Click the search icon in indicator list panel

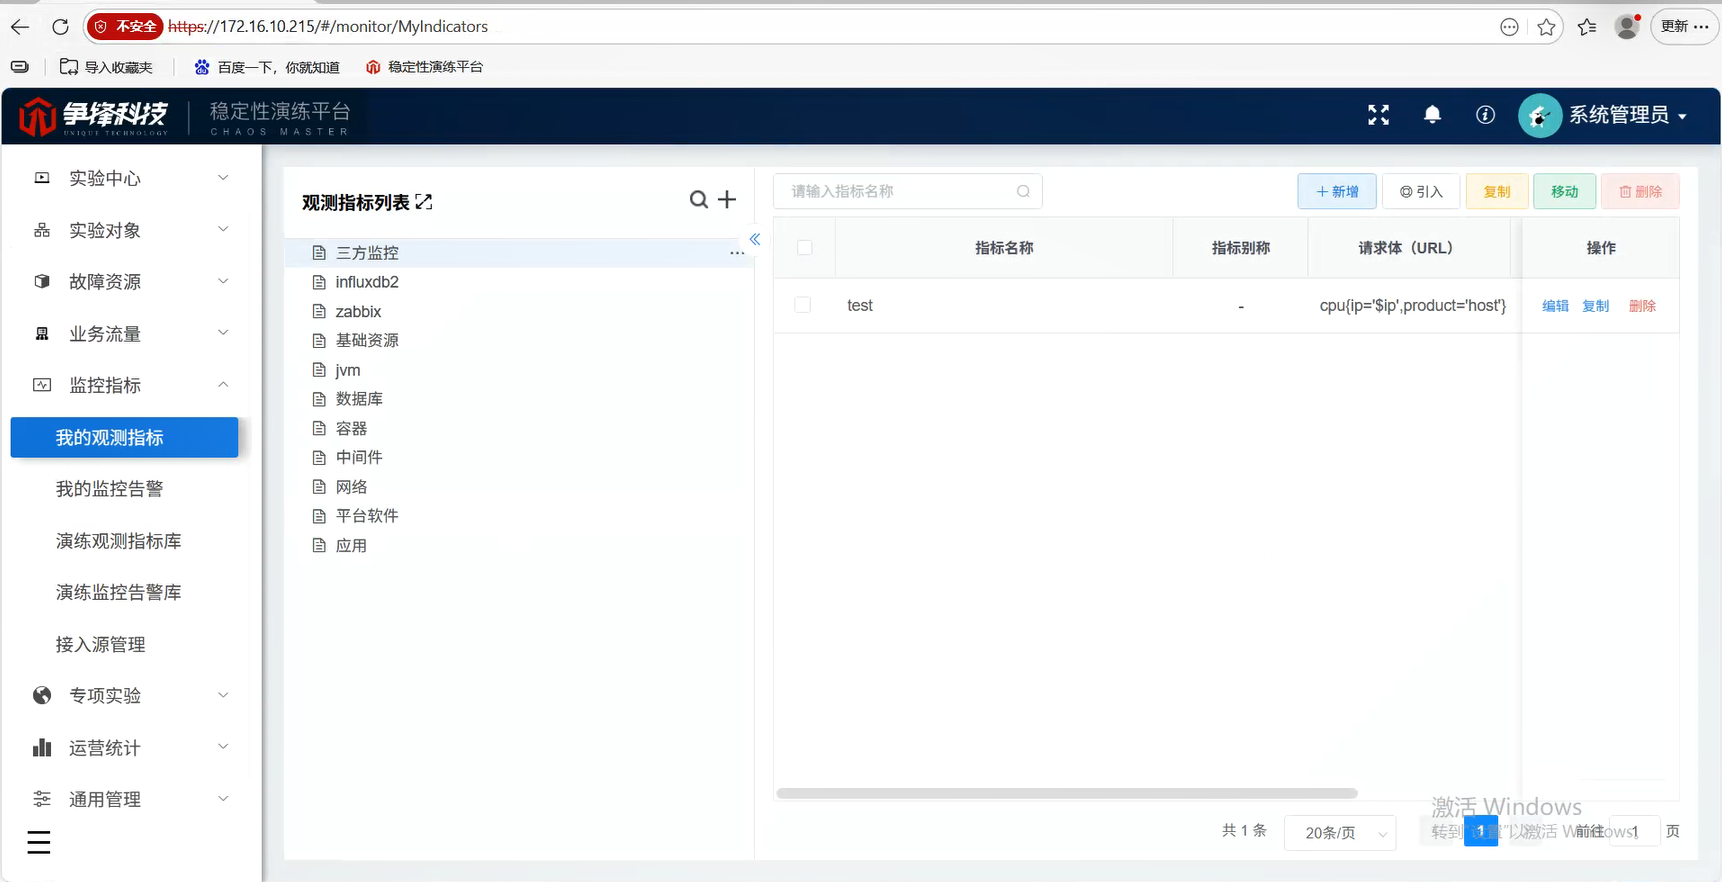[698, 200]
